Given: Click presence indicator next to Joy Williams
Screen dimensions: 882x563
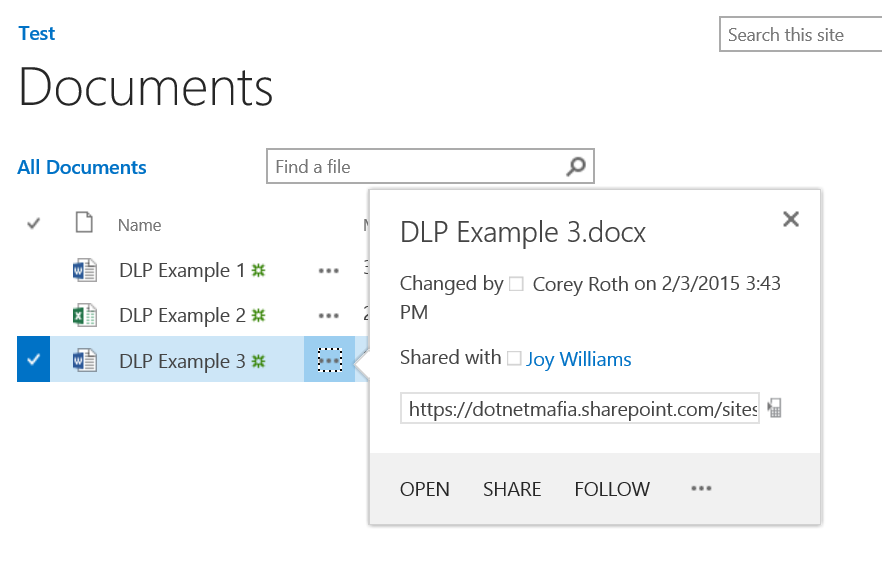Looking at the screenshot, I should (514, 358).
